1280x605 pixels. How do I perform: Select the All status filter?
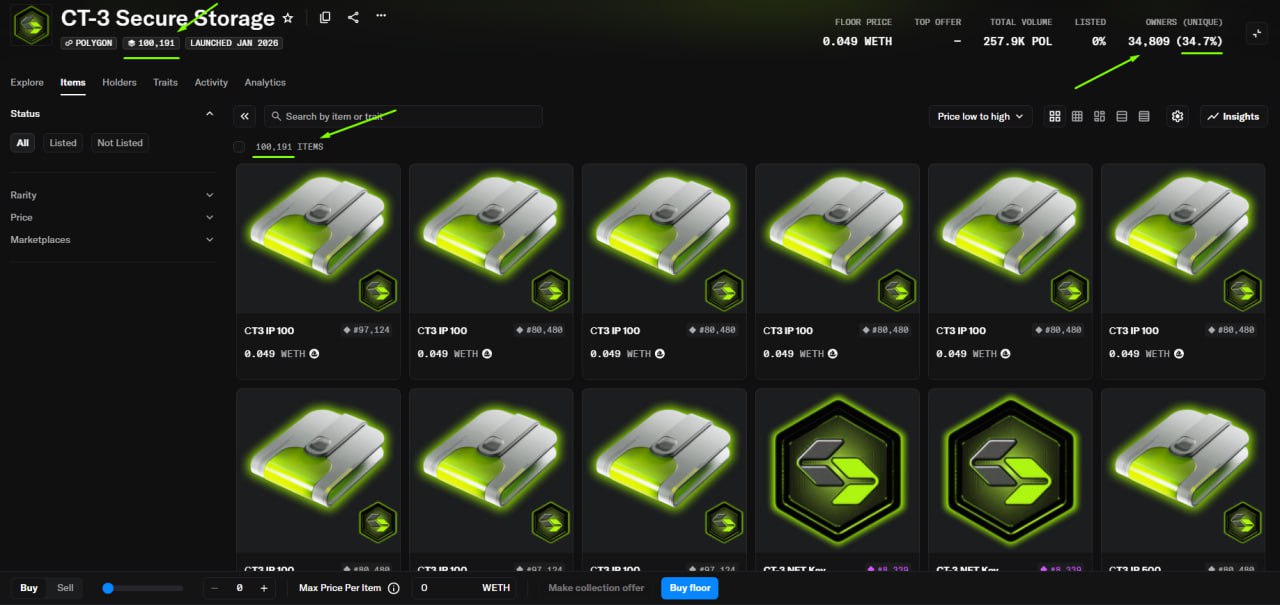(x=23, y=143)
